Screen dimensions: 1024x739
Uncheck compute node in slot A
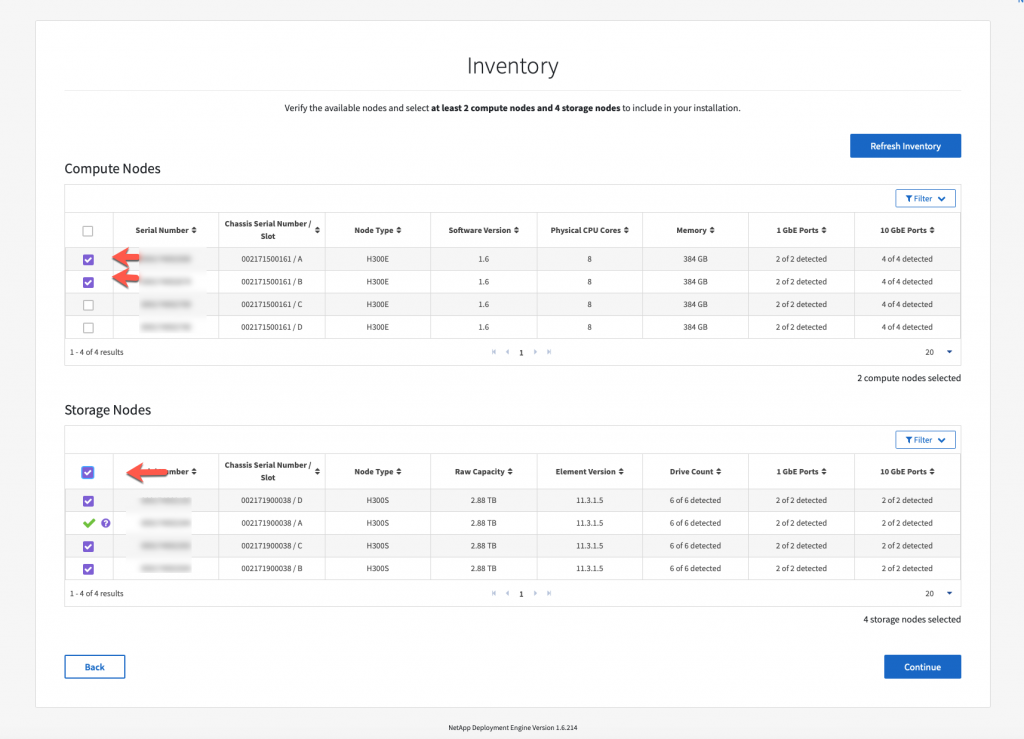pos(88,259)
